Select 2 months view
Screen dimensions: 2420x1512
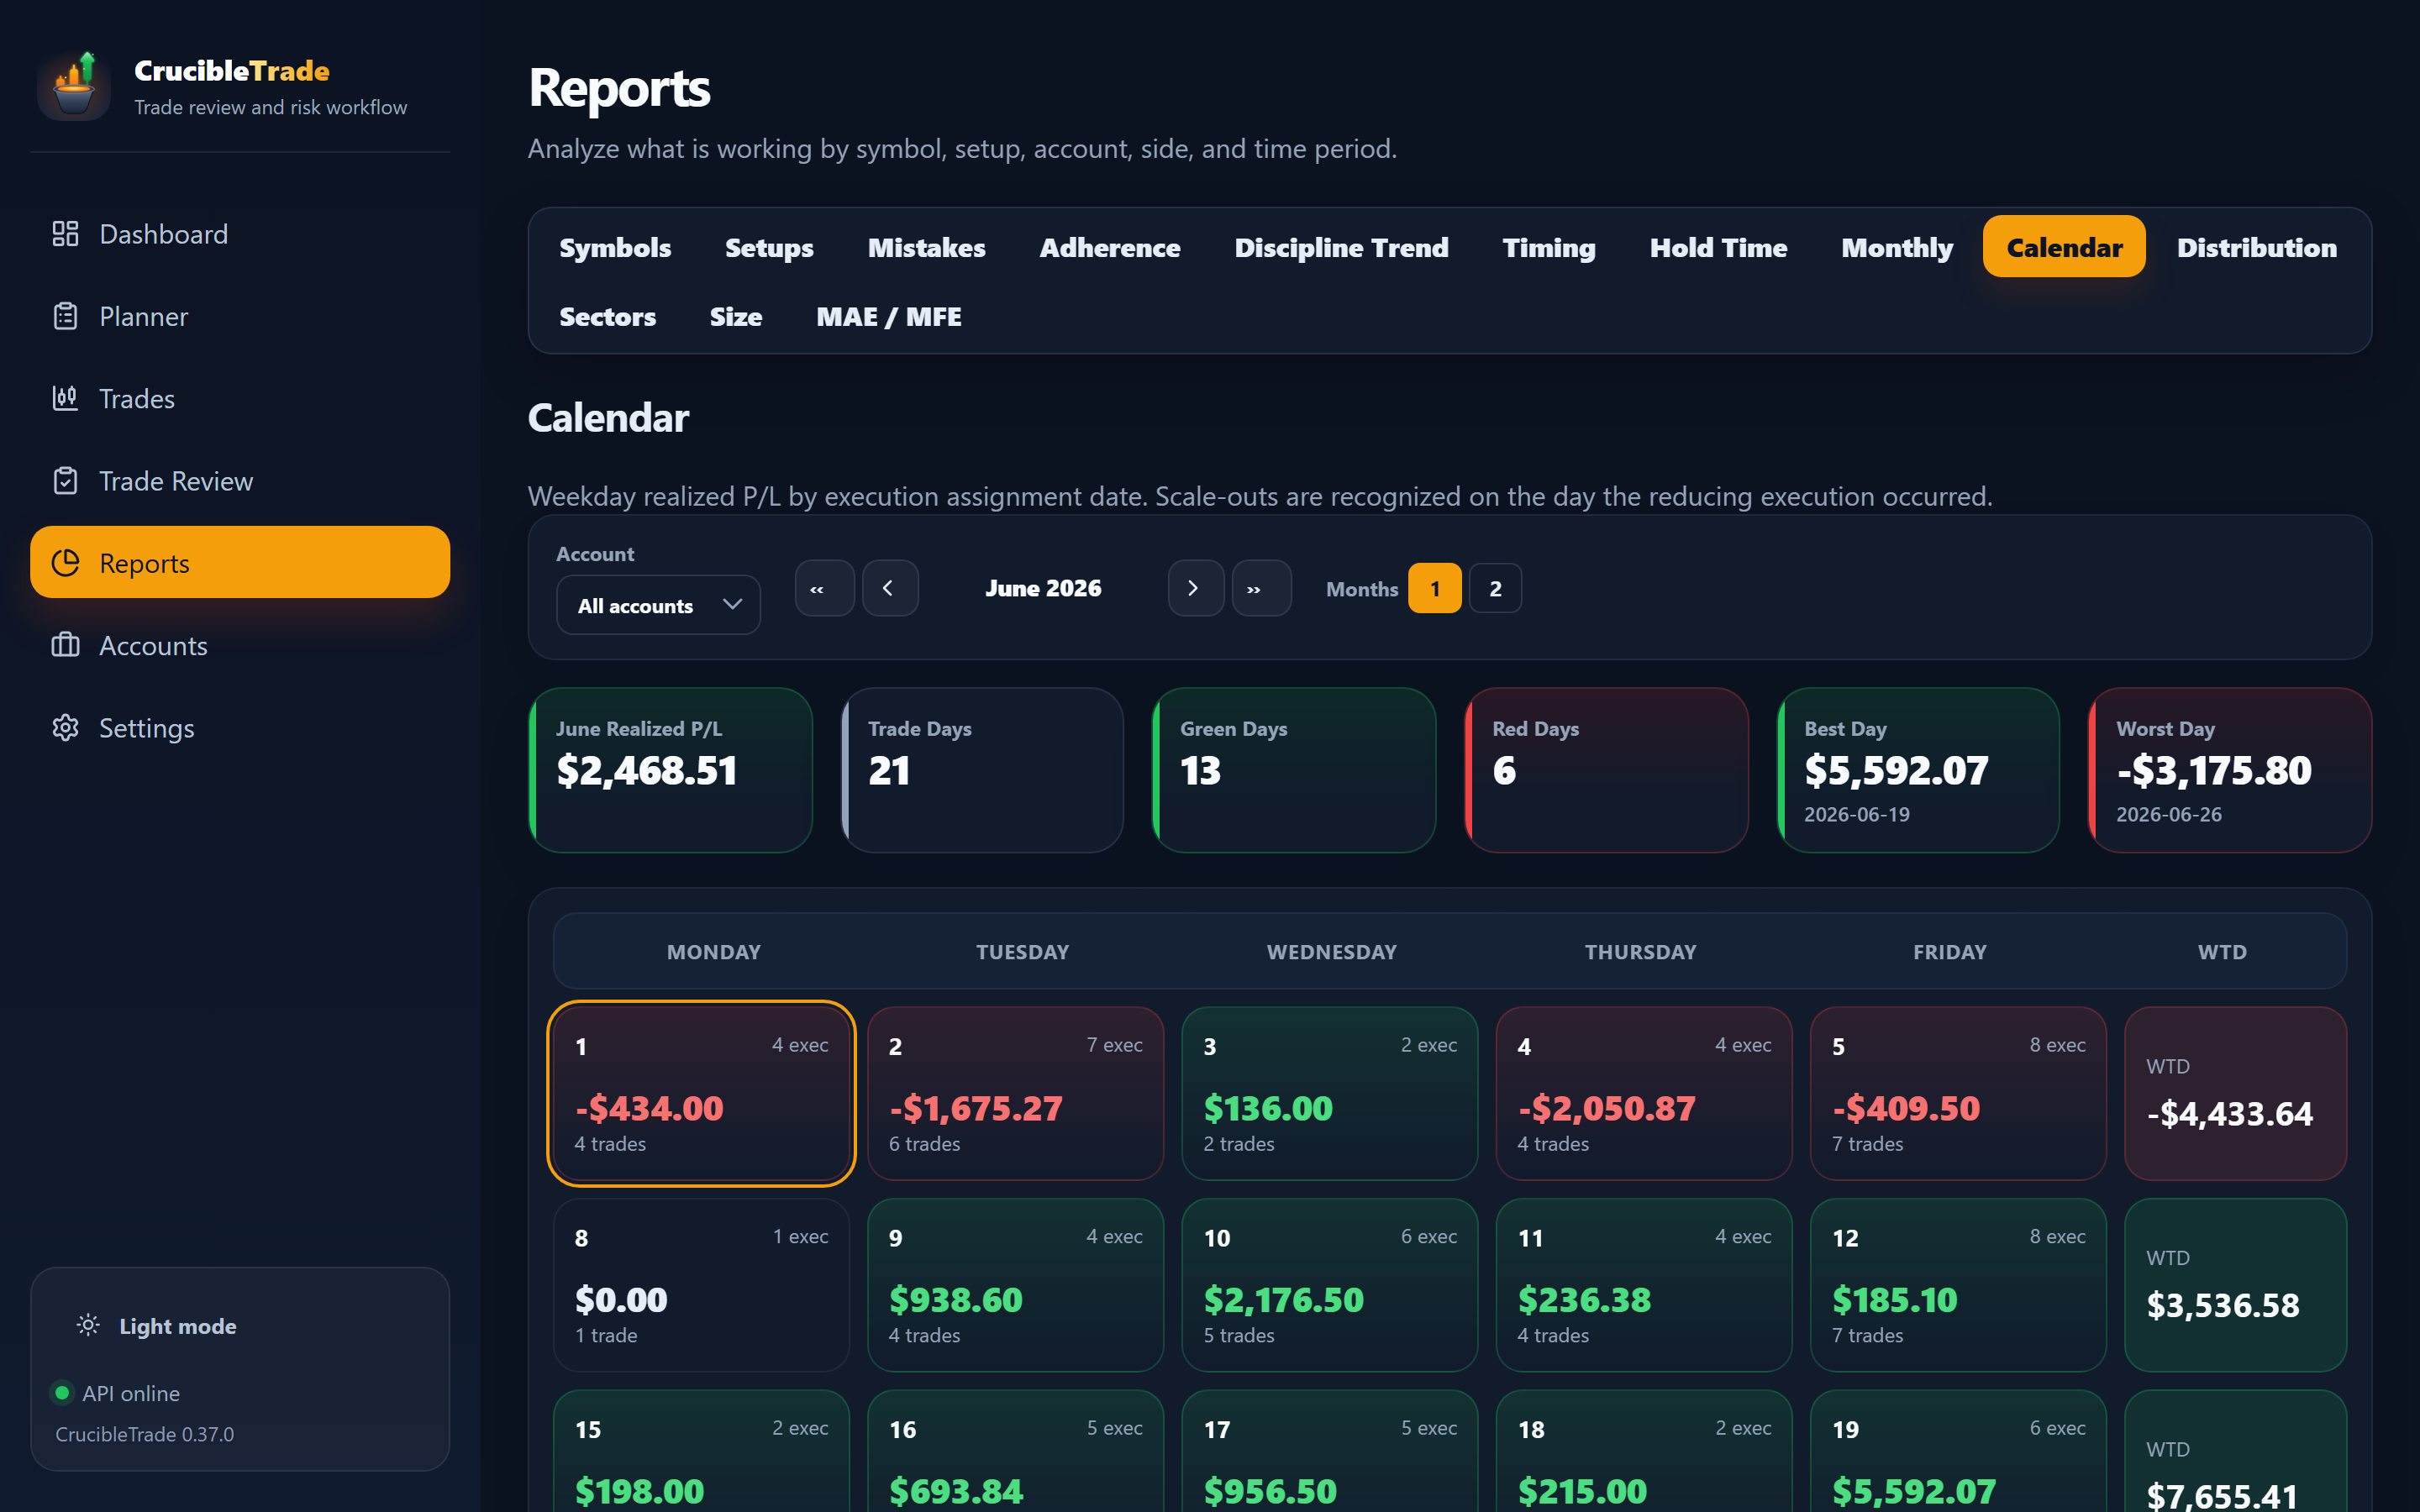1495,588
